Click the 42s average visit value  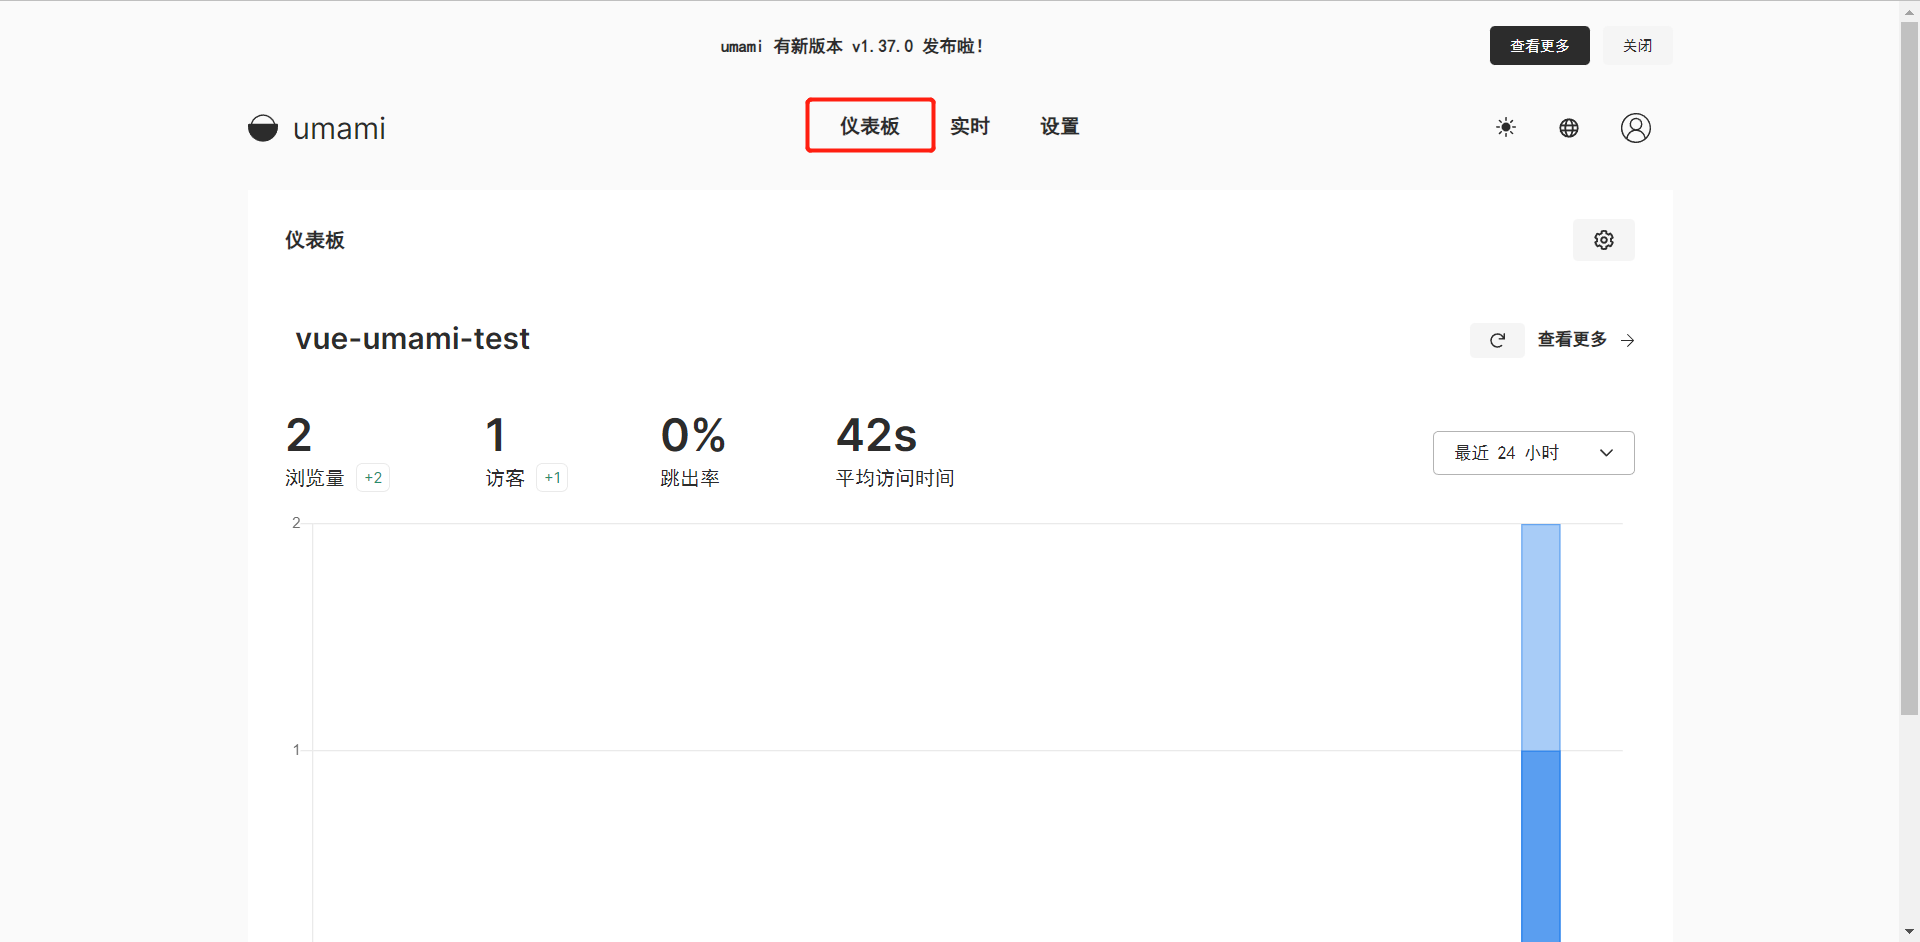(877, 435)
